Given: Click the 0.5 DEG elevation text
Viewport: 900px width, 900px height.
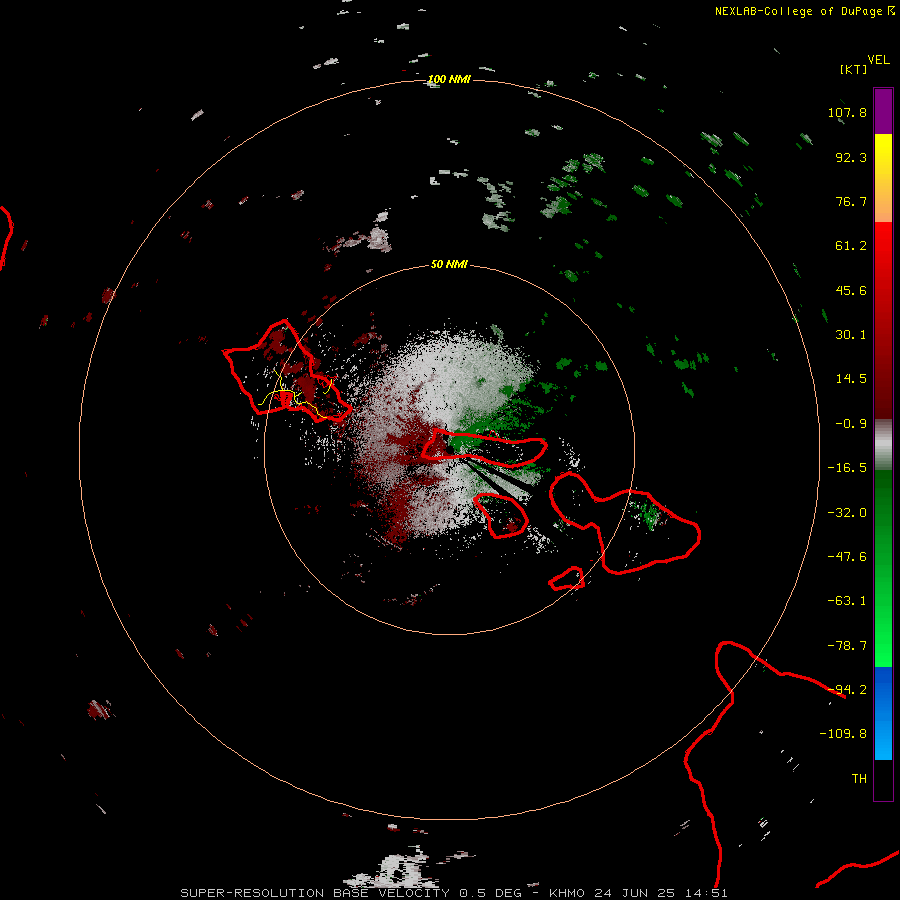Looking at the screenshot, I should point(490,893).
